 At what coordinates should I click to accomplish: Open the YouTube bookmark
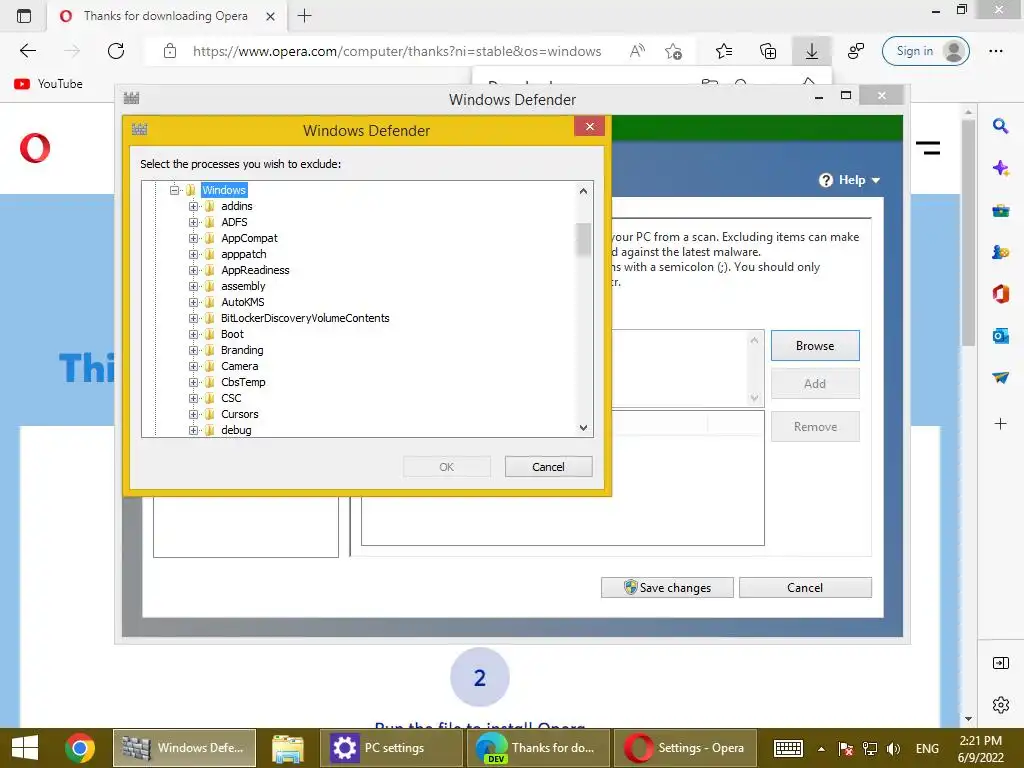(x=48, y=84)
